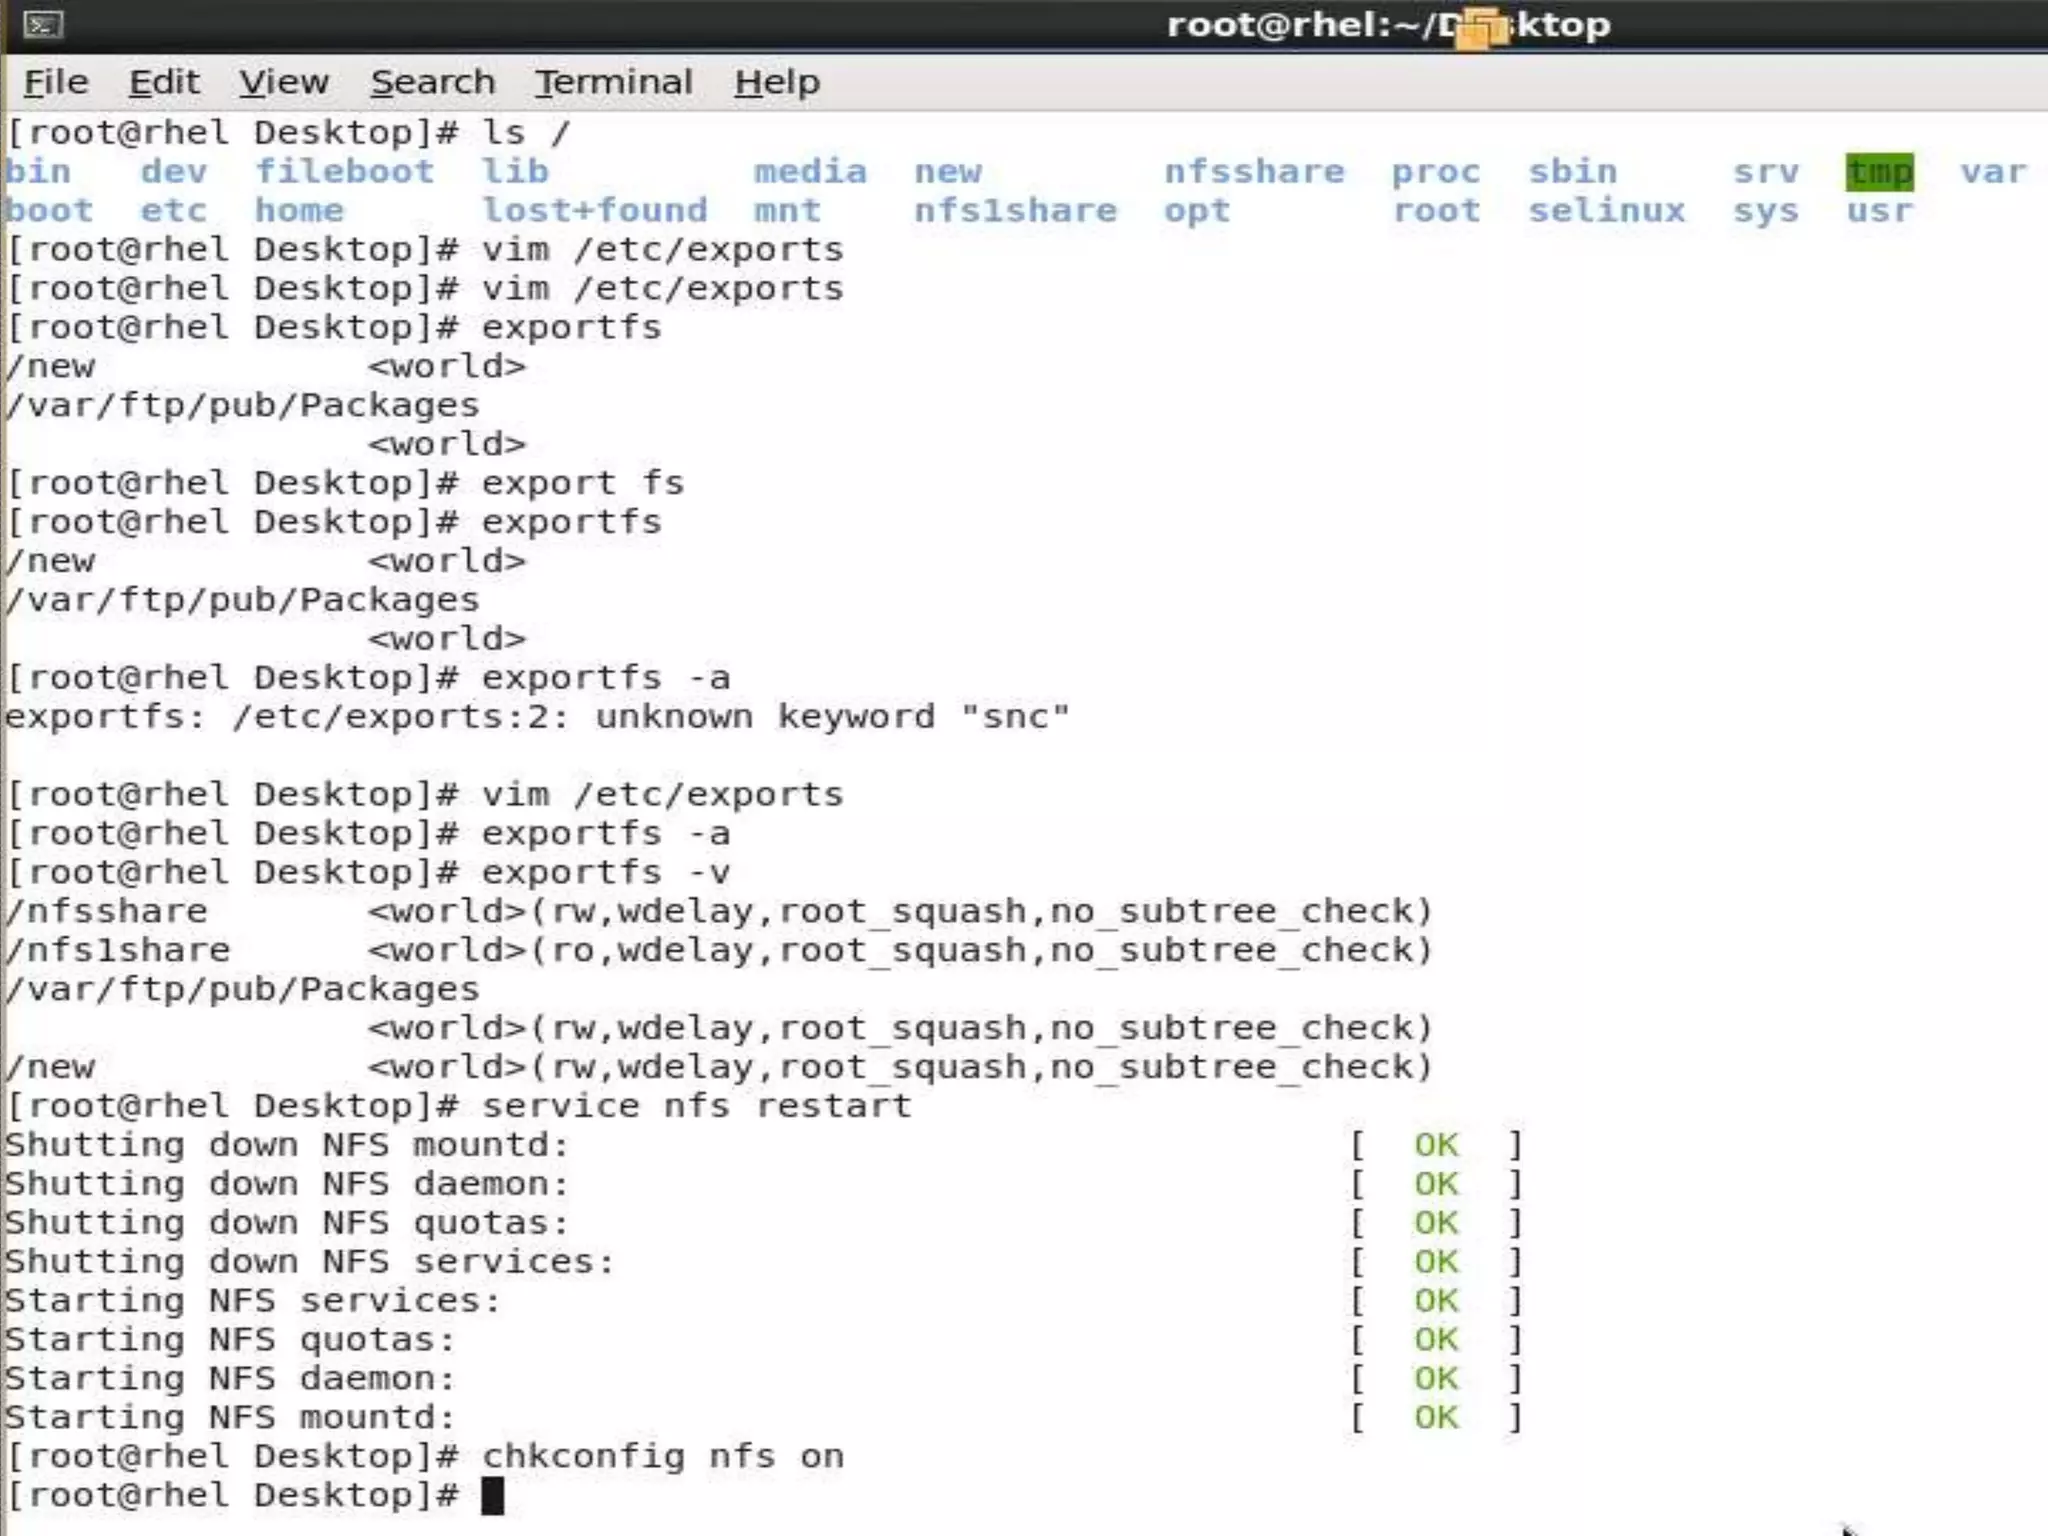Click the selinux directory entry

click(x=1606, y=211)
